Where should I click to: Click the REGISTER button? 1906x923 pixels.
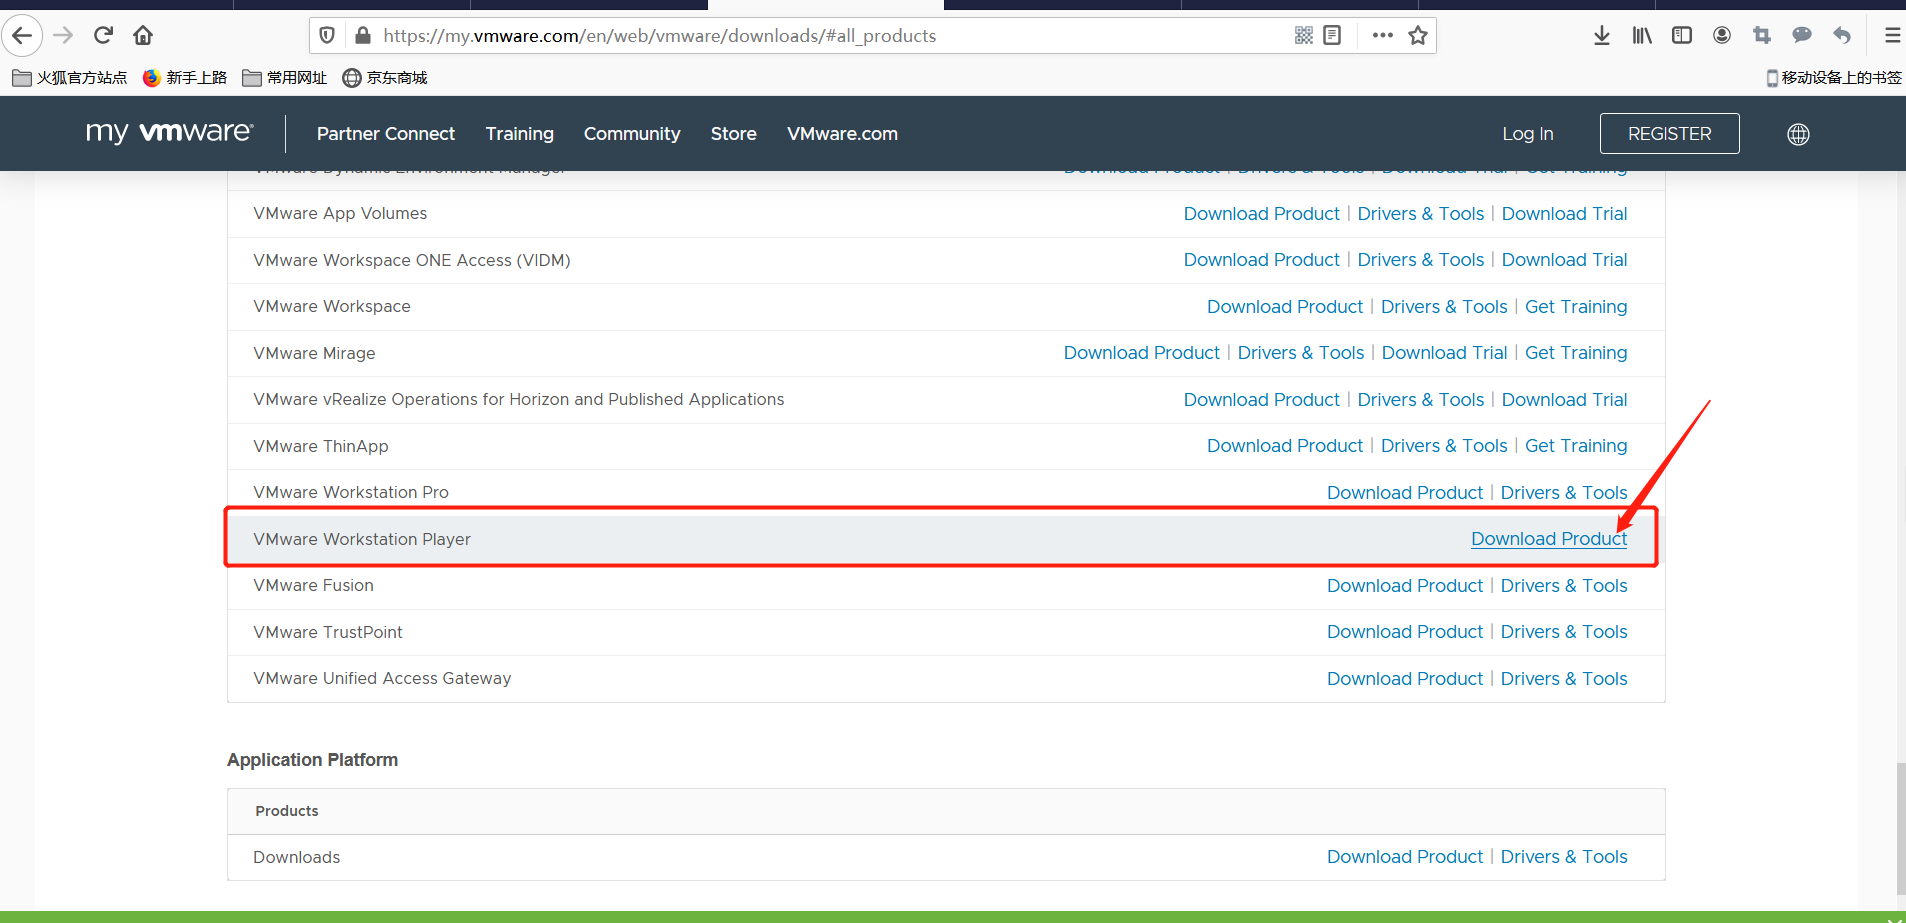[x=1670, y=134]
